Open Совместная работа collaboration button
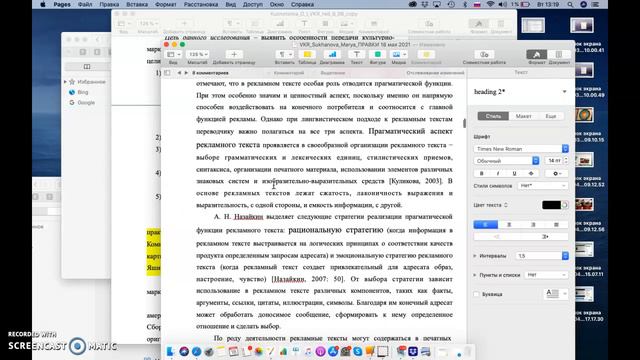 (x=484, y=54)
